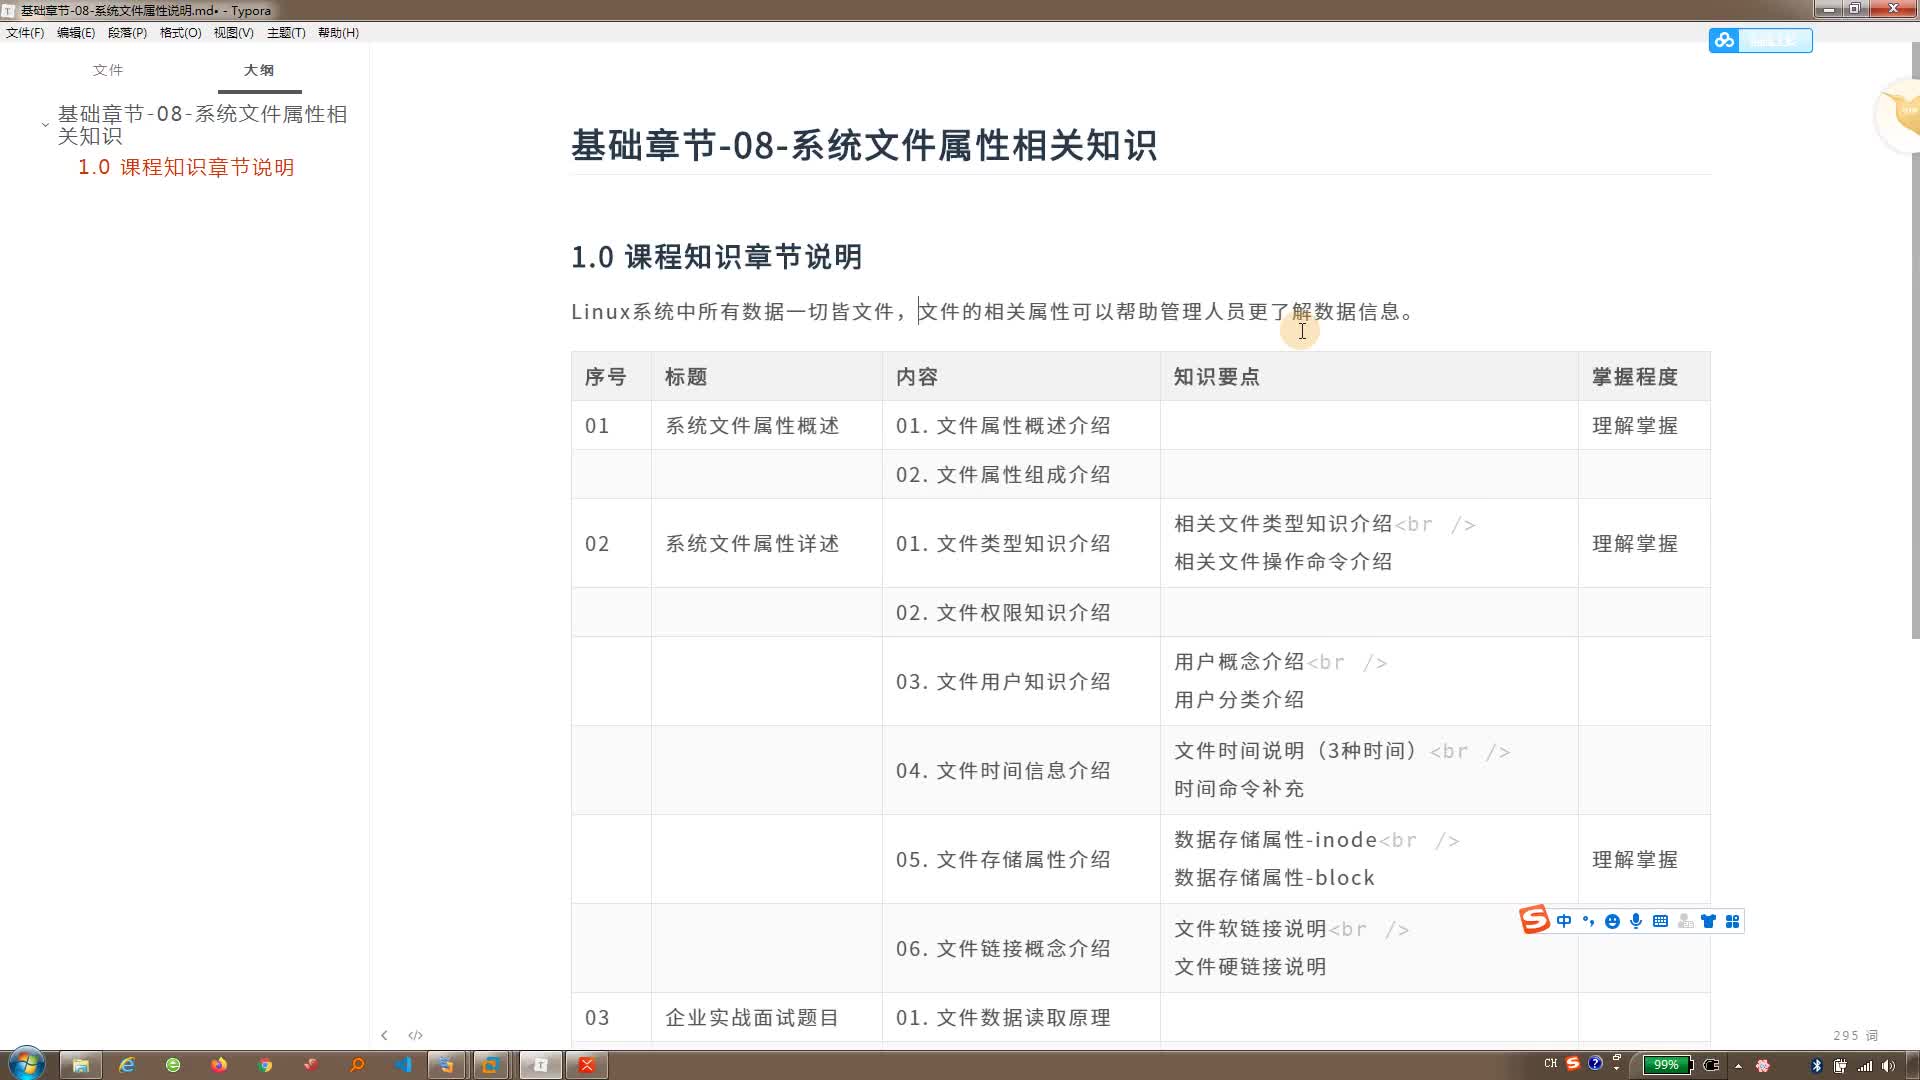Click the document vertical scrollbar
Image resolution: width=1920 pixels, height=1080 pixels.
tap(1915, 340)
